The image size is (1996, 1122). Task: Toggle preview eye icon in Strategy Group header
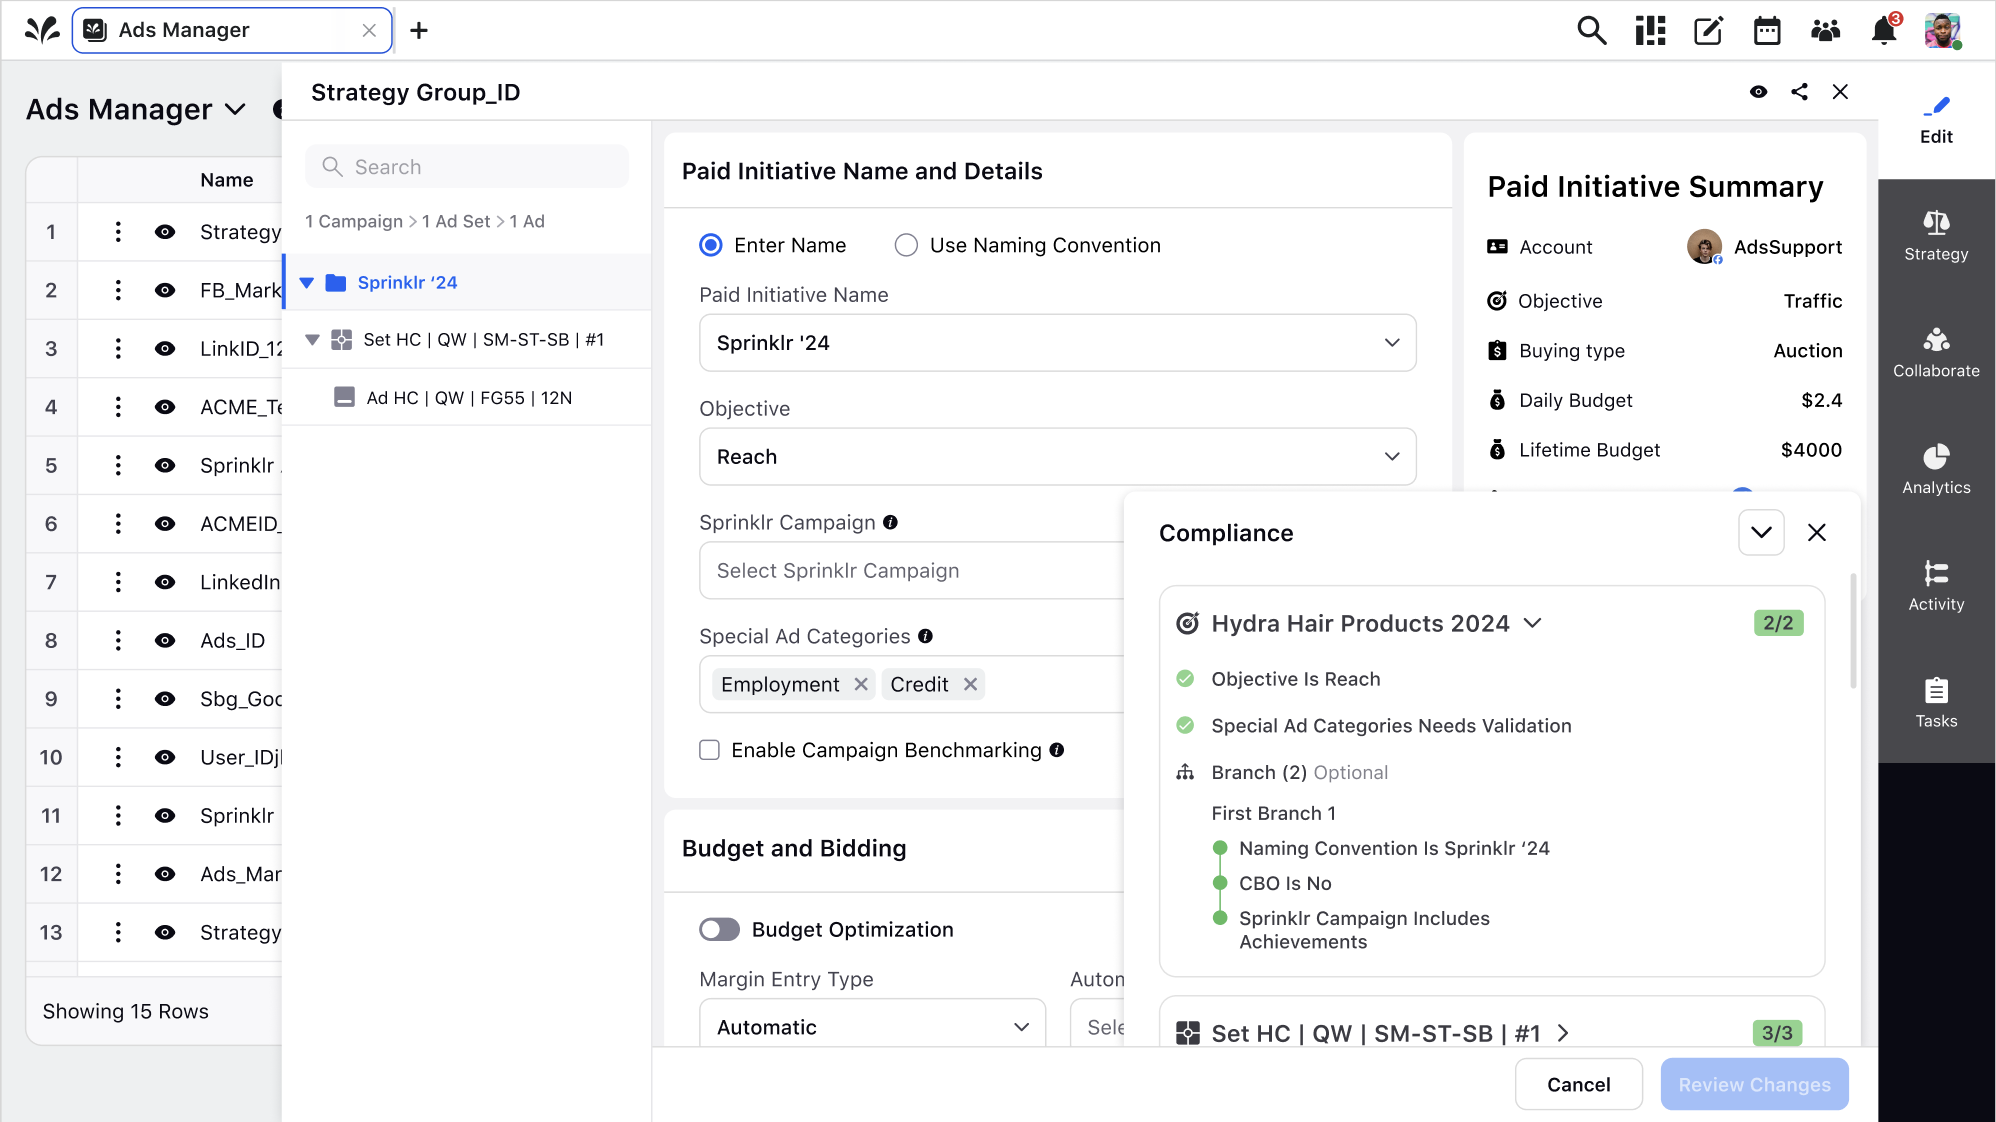1759,92
